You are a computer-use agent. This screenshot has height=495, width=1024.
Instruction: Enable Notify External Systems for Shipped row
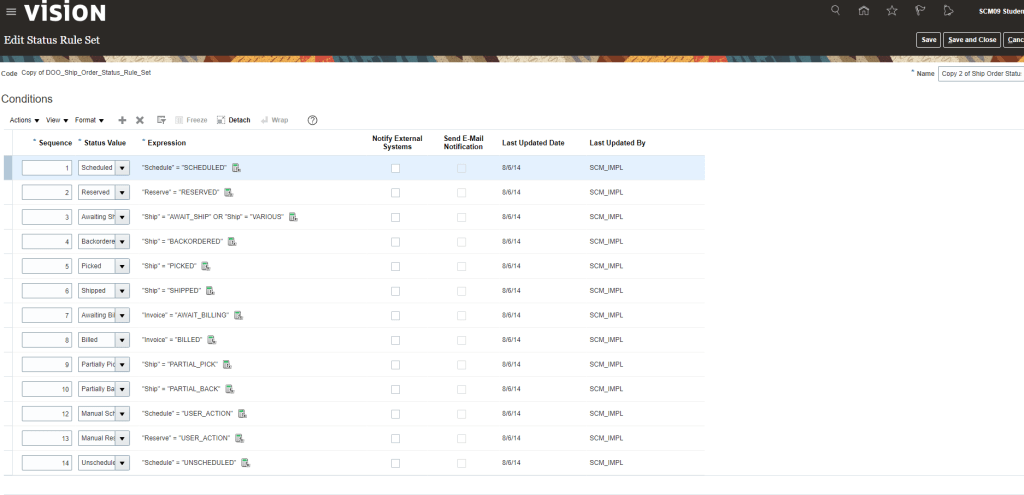point(395,291)
